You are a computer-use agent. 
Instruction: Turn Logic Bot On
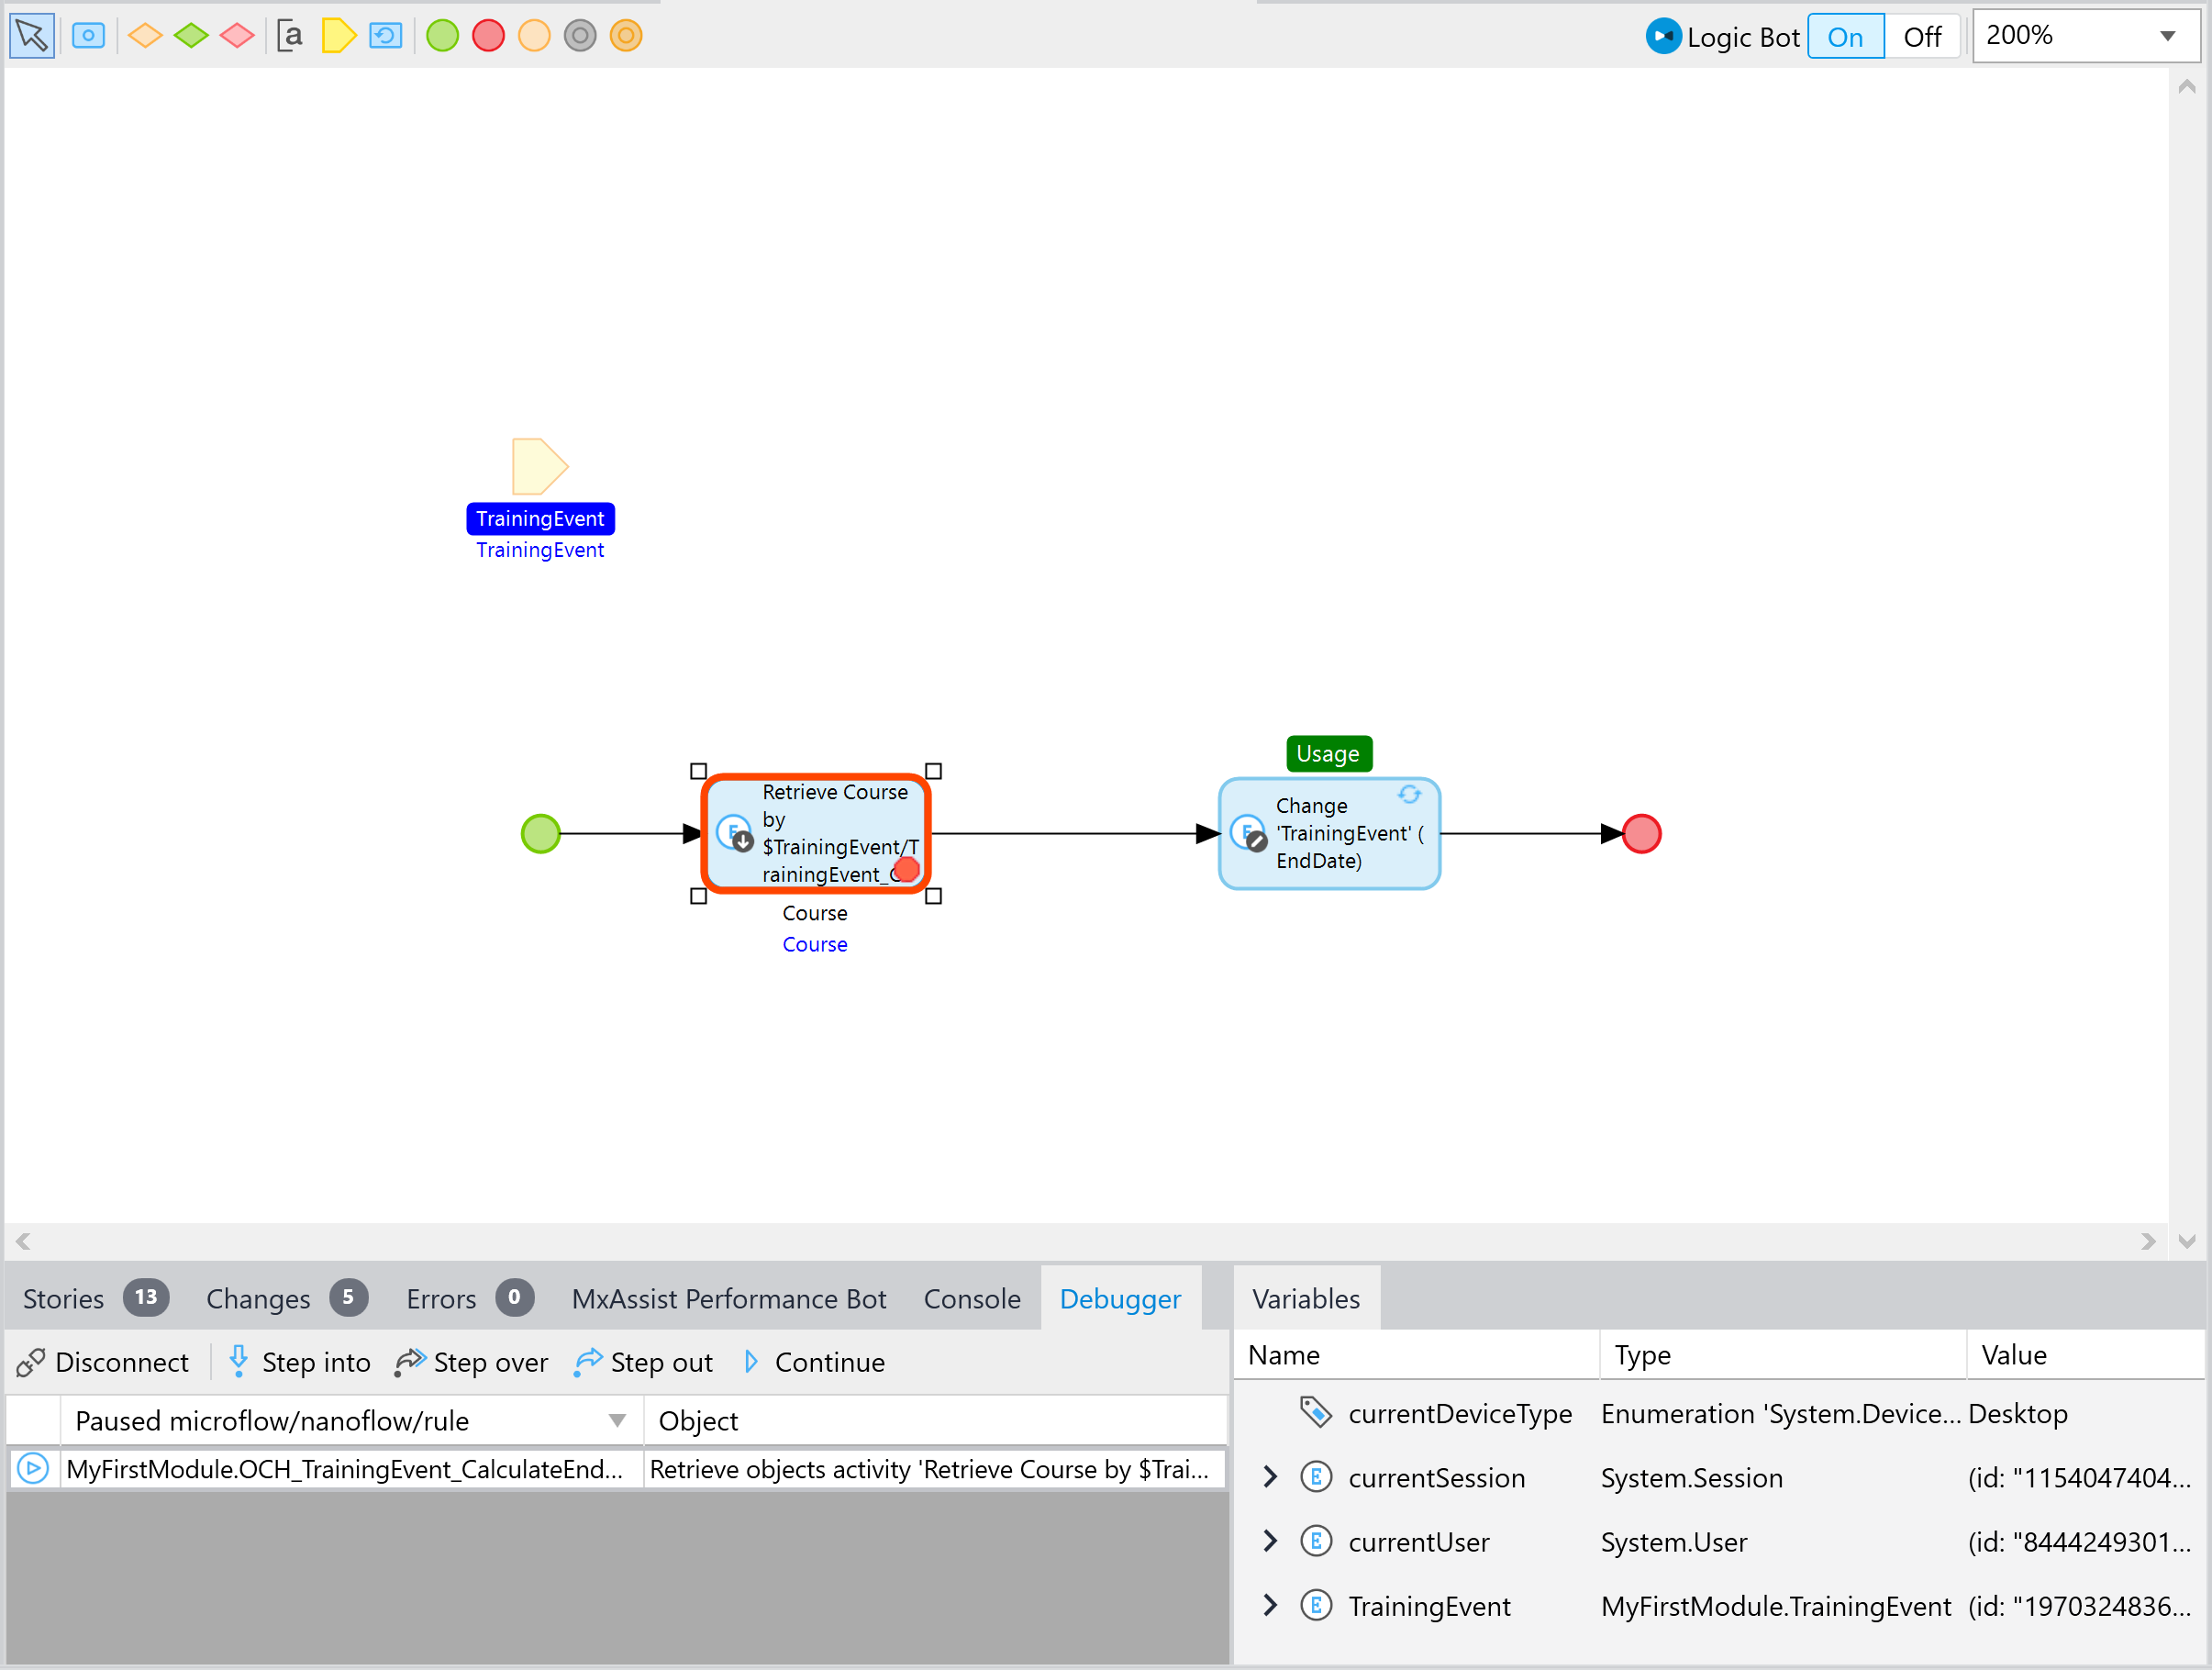point(1844,37)
